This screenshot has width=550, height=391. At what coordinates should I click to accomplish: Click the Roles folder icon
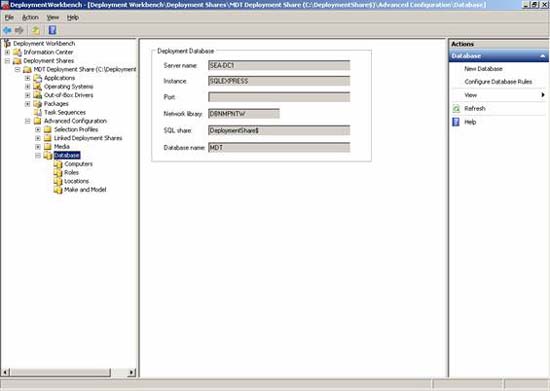58,173
